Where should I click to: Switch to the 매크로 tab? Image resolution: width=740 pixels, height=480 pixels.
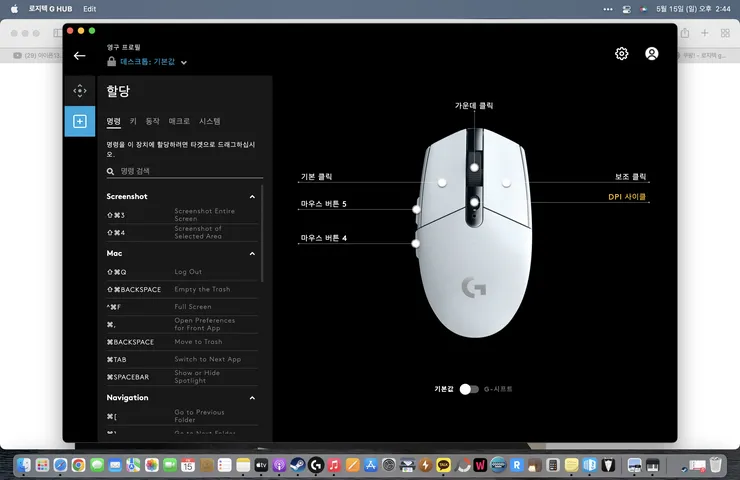point(179,121)
